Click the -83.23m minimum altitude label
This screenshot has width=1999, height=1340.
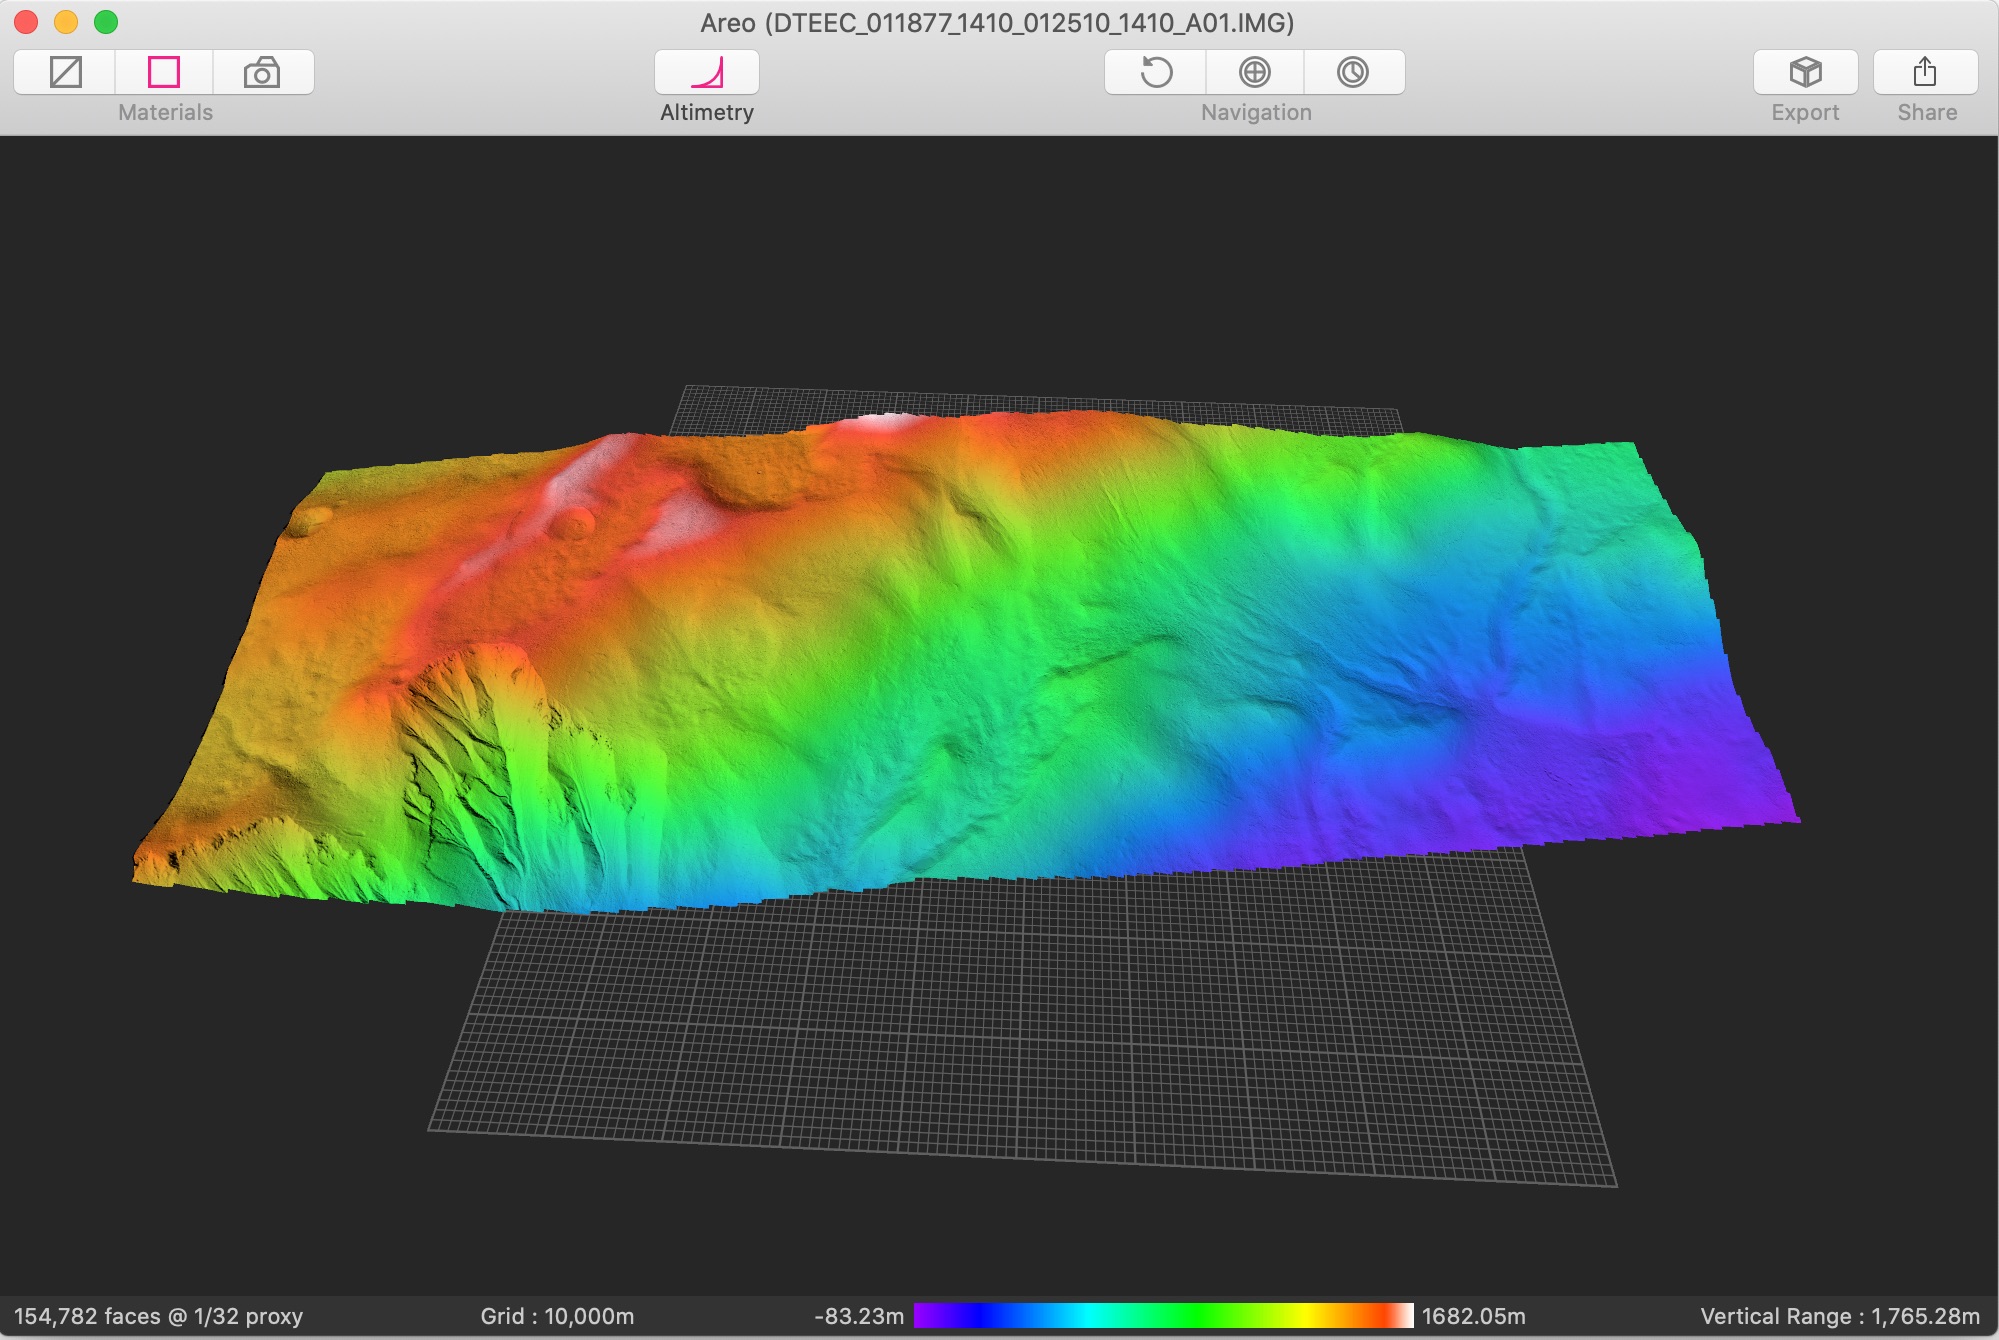pos(859,1316)
